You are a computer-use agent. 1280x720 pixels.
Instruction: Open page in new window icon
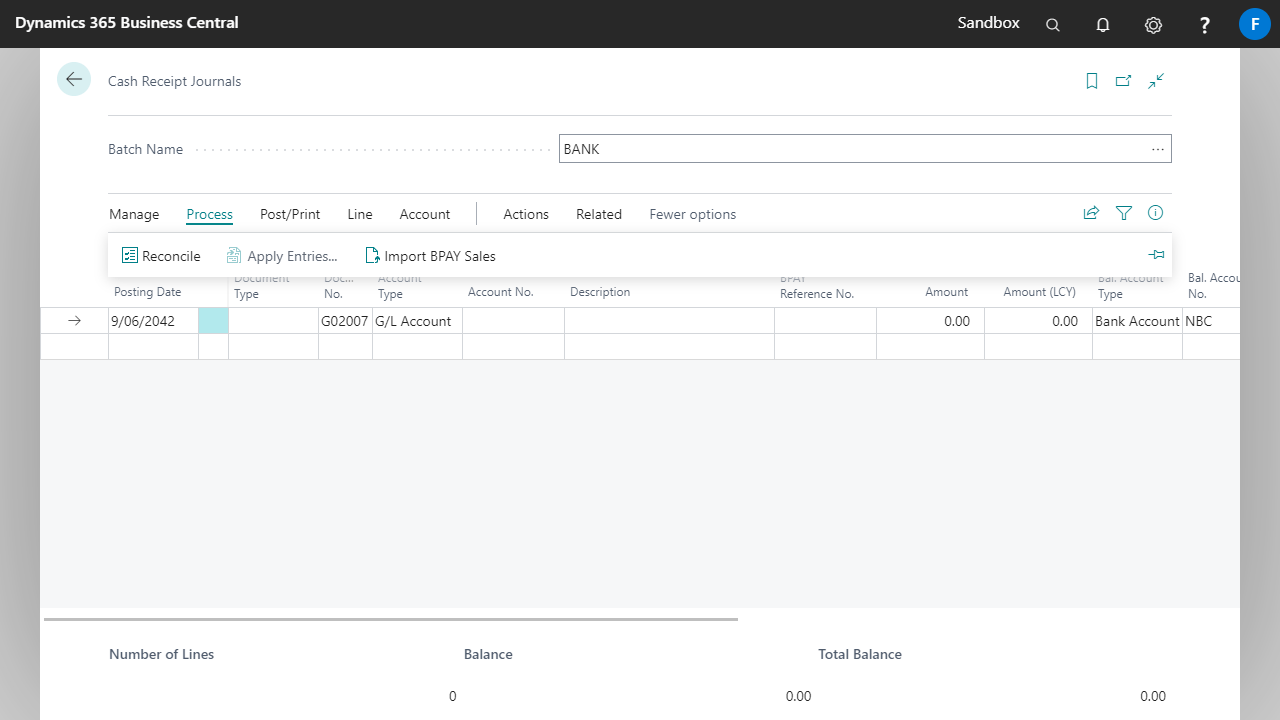pyautogui.click(x=1123, y=81)
